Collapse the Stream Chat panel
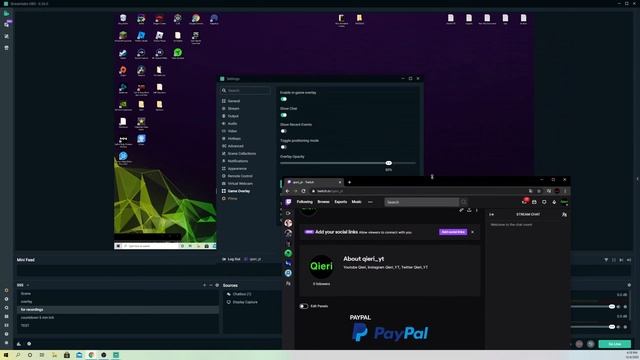 (491, 214)
